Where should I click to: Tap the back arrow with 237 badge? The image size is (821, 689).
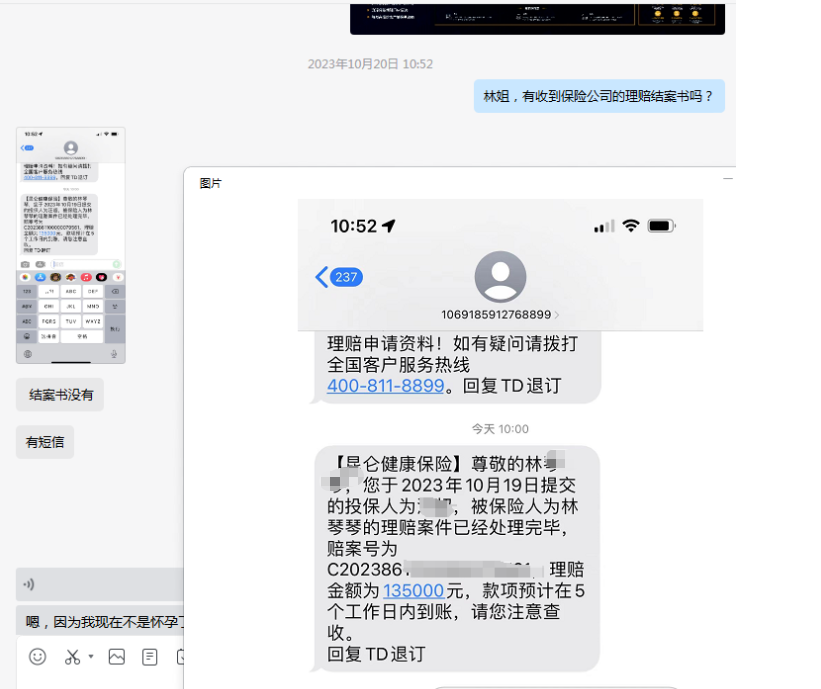click(x=339, y=277)
